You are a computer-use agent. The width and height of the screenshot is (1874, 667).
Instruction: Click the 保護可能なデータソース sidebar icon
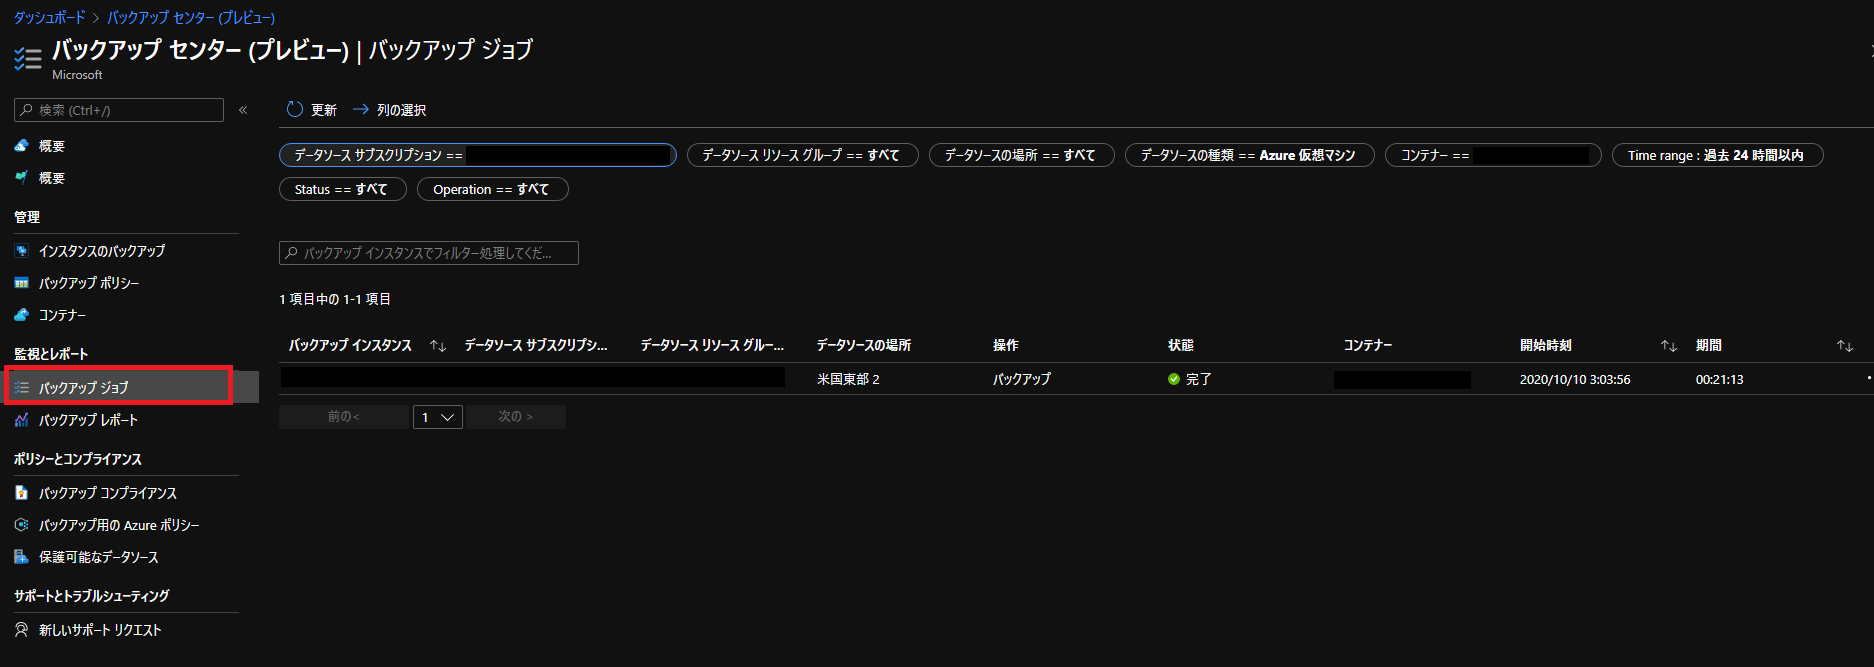pos(21,557)
